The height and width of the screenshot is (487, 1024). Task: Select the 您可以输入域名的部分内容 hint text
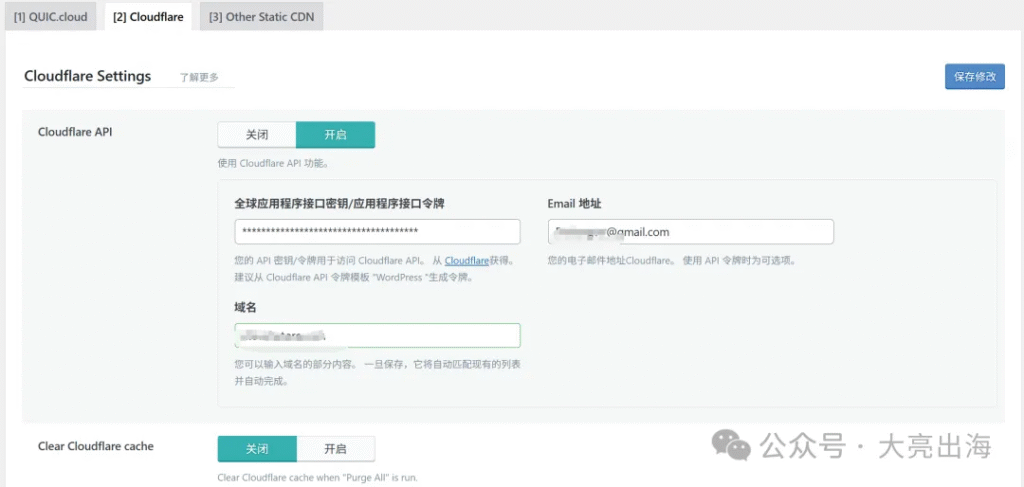(377, 373)
